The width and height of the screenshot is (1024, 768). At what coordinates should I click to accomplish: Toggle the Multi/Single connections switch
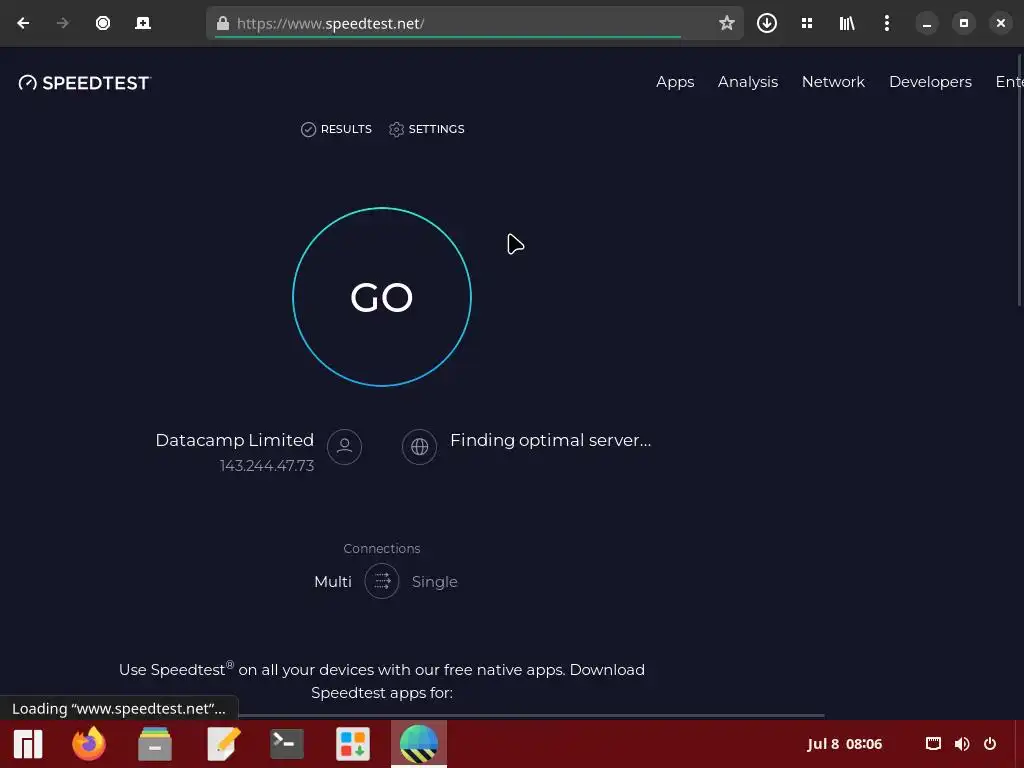(x=381, y=581)
